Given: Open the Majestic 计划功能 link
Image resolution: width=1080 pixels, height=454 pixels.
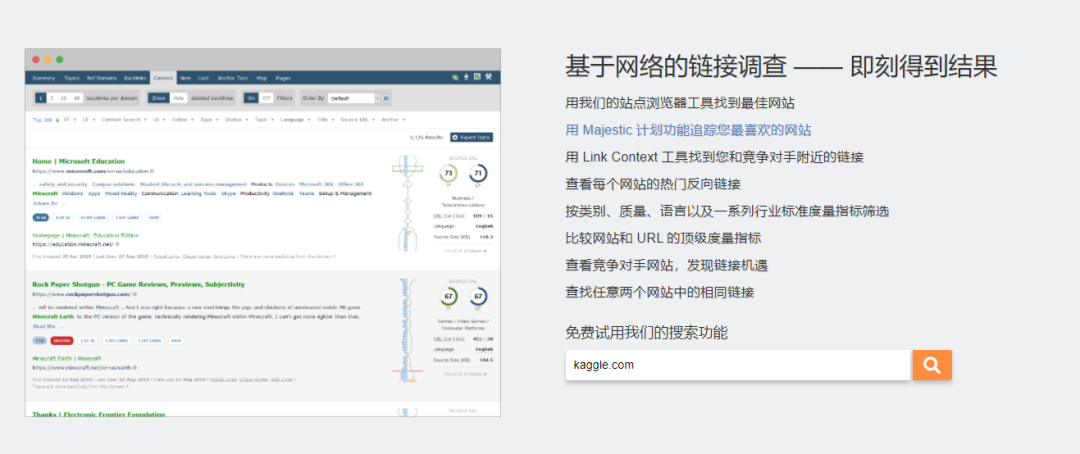Looking at the screenshot, I should pos(688,130).
